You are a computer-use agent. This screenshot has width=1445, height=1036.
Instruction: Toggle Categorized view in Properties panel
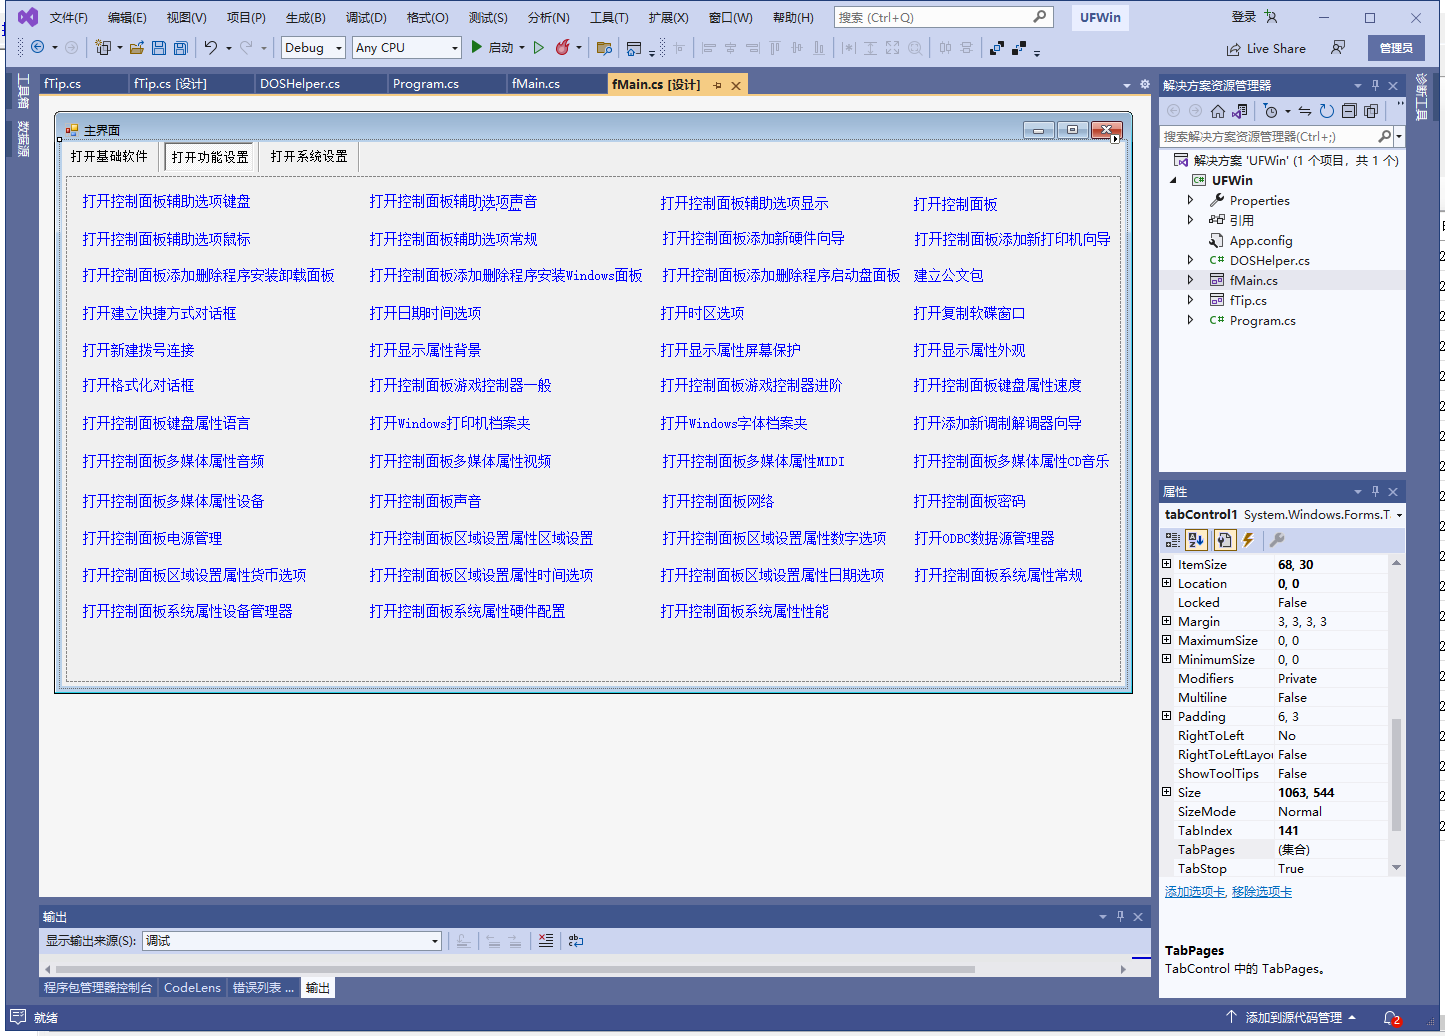pyautogui.click(x=1173, y=540)
